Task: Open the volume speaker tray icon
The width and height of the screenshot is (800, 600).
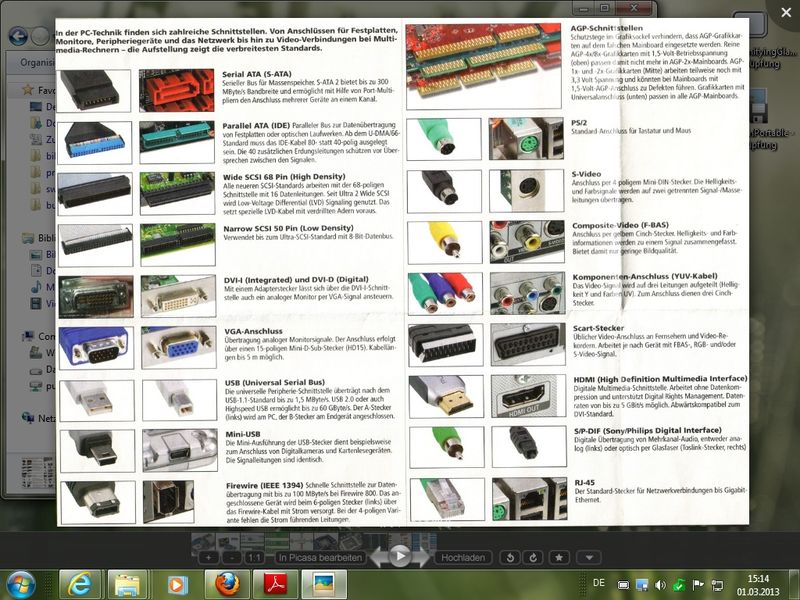Action: coord(660,585)
